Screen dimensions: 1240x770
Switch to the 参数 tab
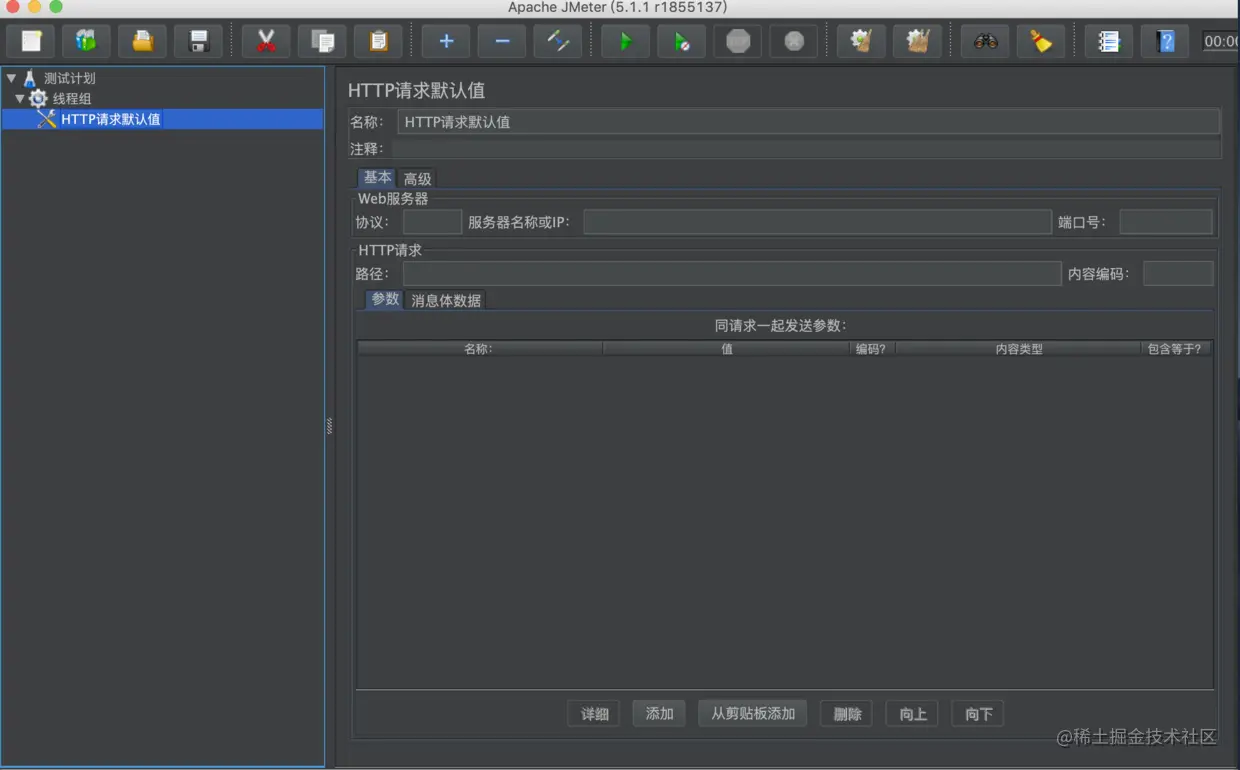click(x=385, y=299)
